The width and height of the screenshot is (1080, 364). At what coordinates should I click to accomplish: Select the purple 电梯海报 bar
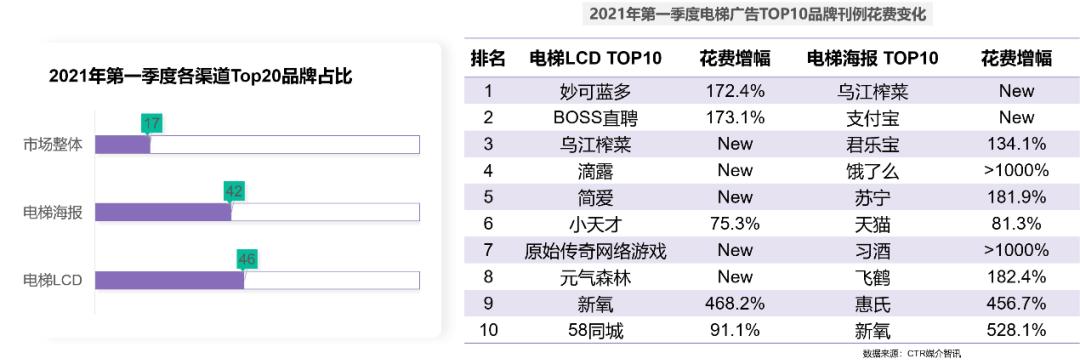tap(163, 212)
